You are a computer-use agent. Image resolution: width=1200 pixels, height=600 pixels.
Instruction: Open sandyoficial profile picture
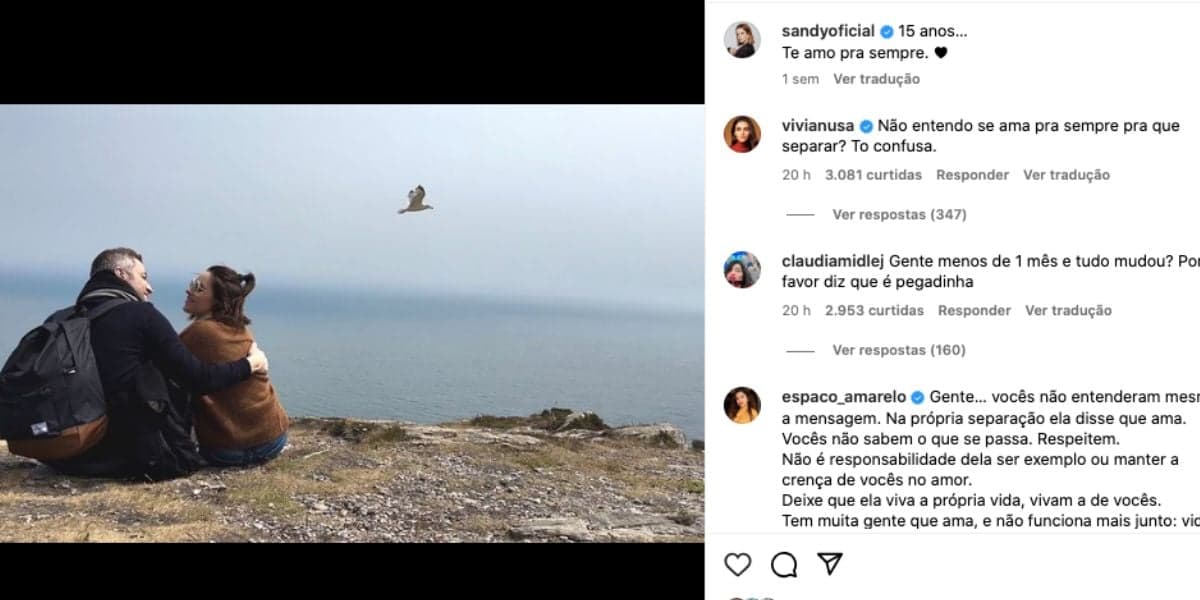click(742, 39)
